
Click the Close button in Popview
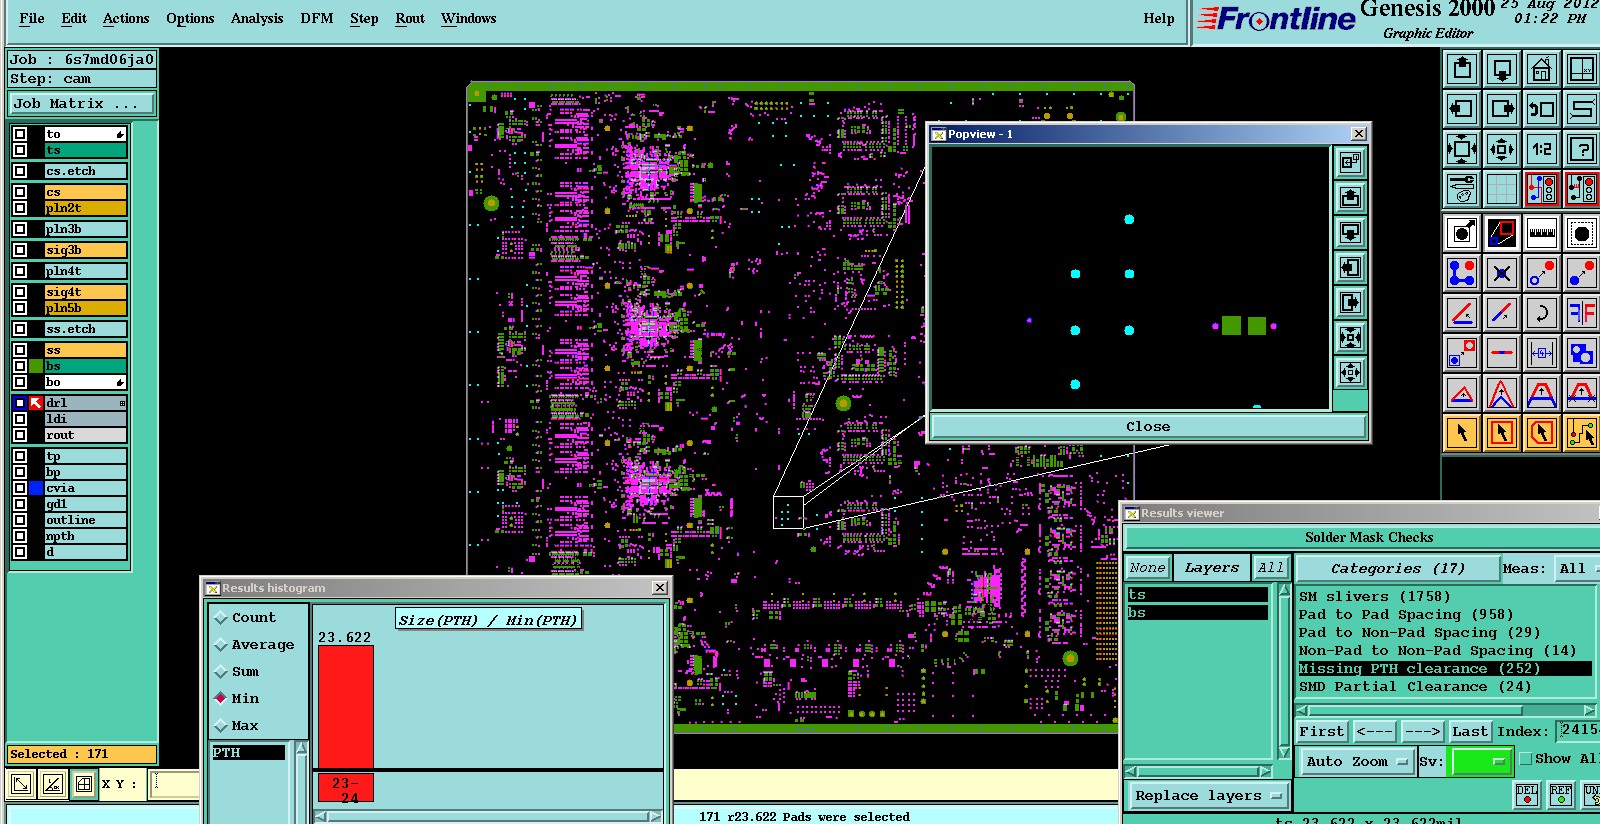1148,427
